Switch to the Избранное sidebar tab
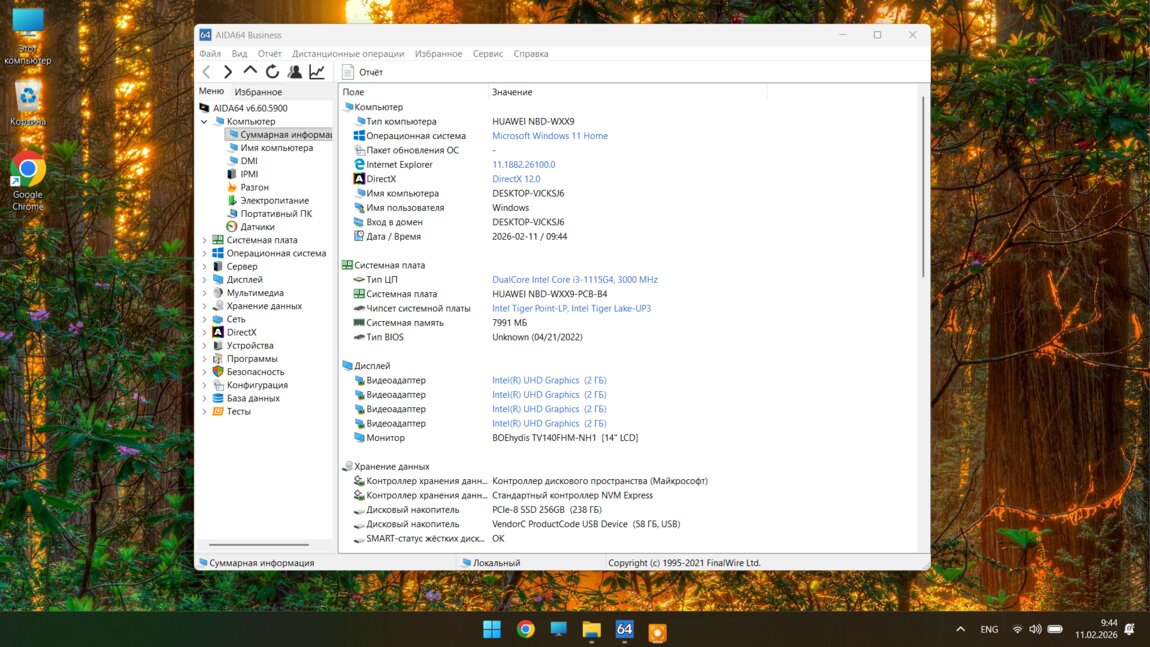 tap(258, 92)
